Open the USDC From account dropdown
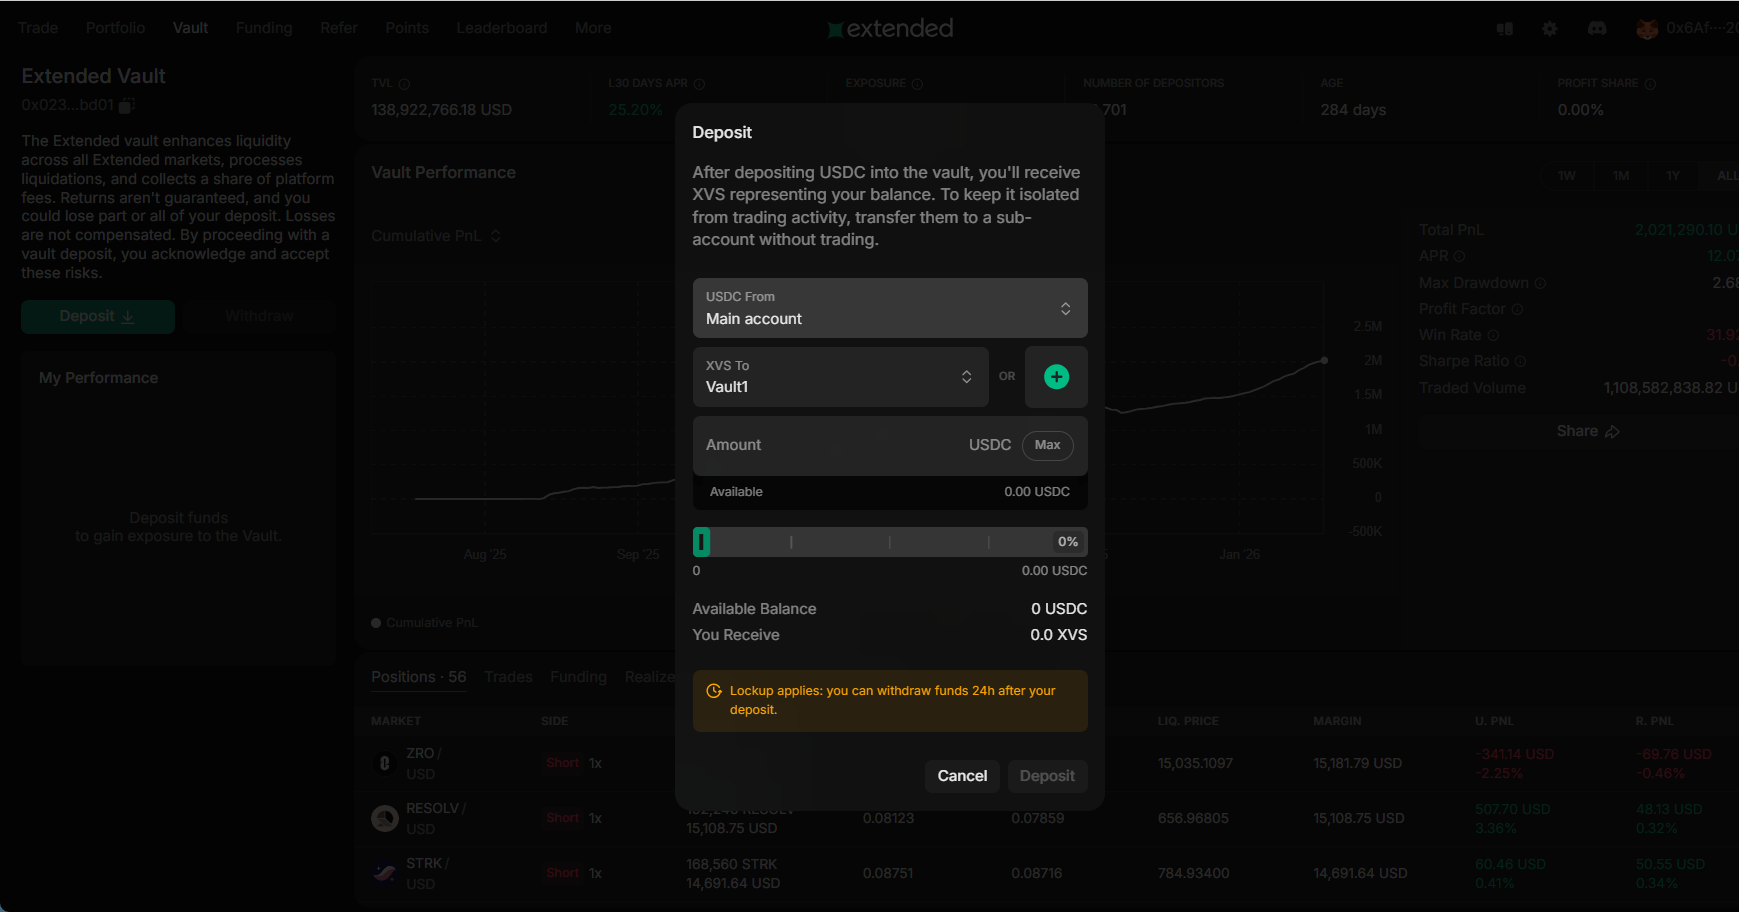The image size is (1739, 912). point(889,308)
